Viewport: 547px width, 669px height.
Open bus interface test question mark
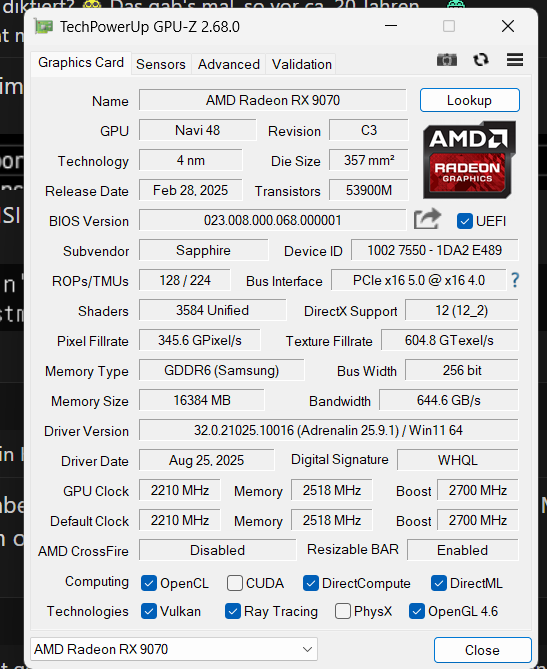tap(515, 280)
